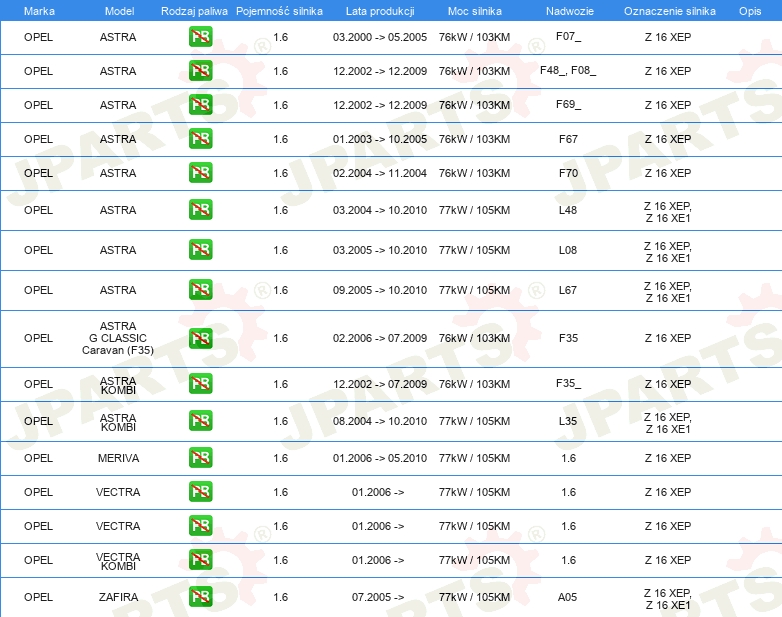Select the date 09.2005 -> 10.2010

point(380,290)
